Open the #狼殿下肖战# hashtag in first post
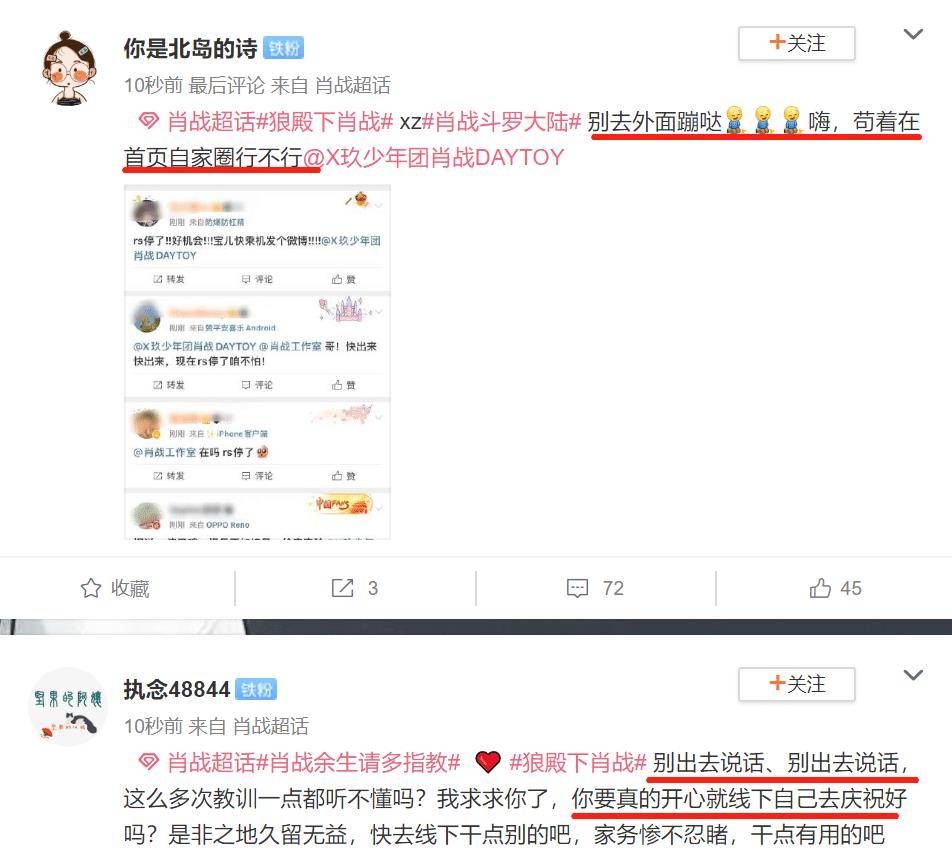Viewport: 952px width, 855px height. click(x=324, y=121)
